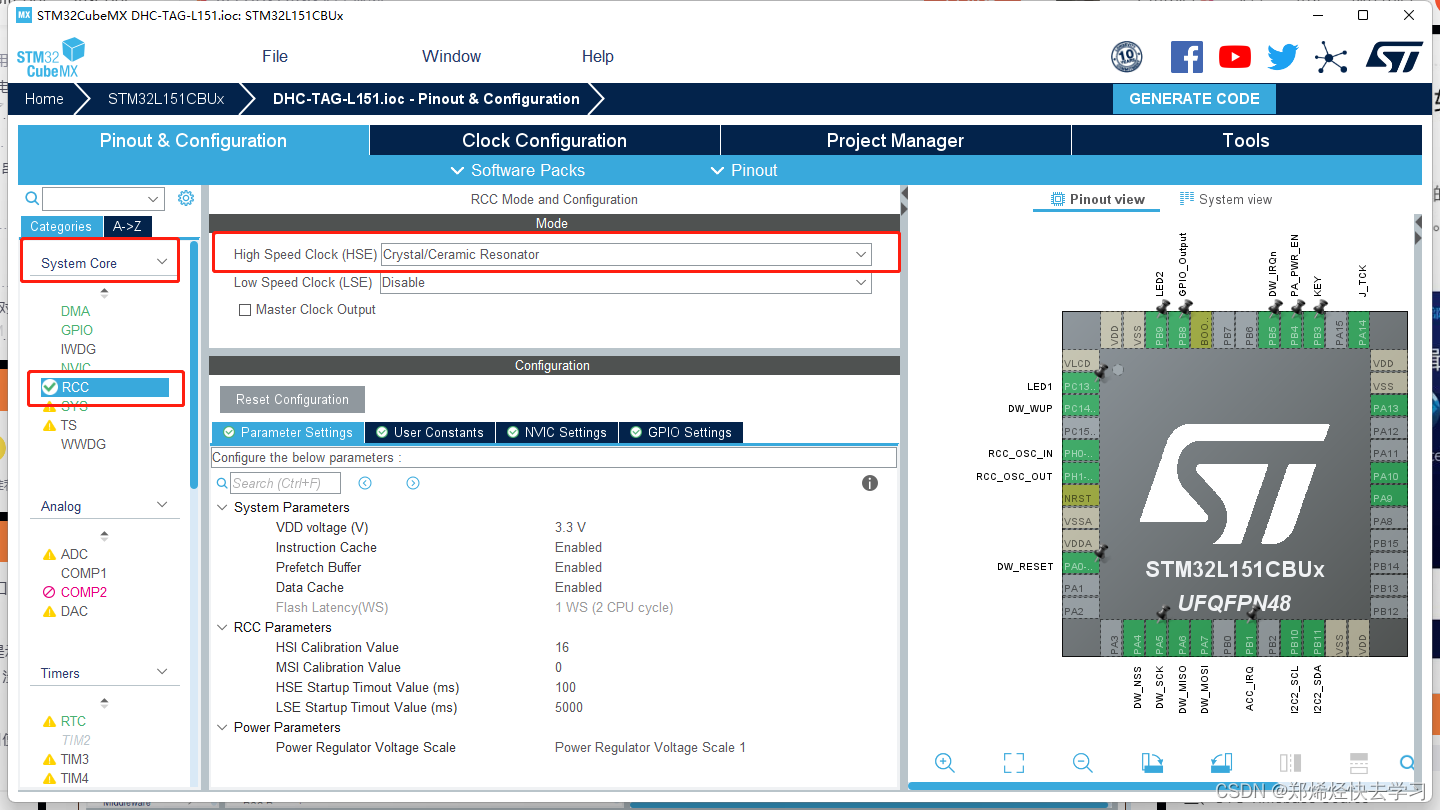Image resolution: width=1440 pixels, height=810 pixels.
Task: Select GPIO in System Core list
Action: (77, 330)
